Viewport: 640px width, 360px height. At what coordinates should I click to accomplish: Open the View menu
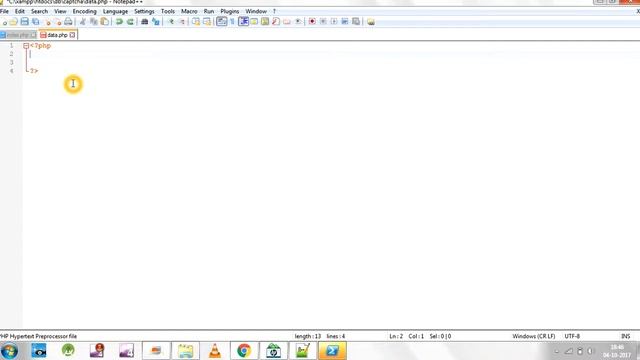coord(60,11)
